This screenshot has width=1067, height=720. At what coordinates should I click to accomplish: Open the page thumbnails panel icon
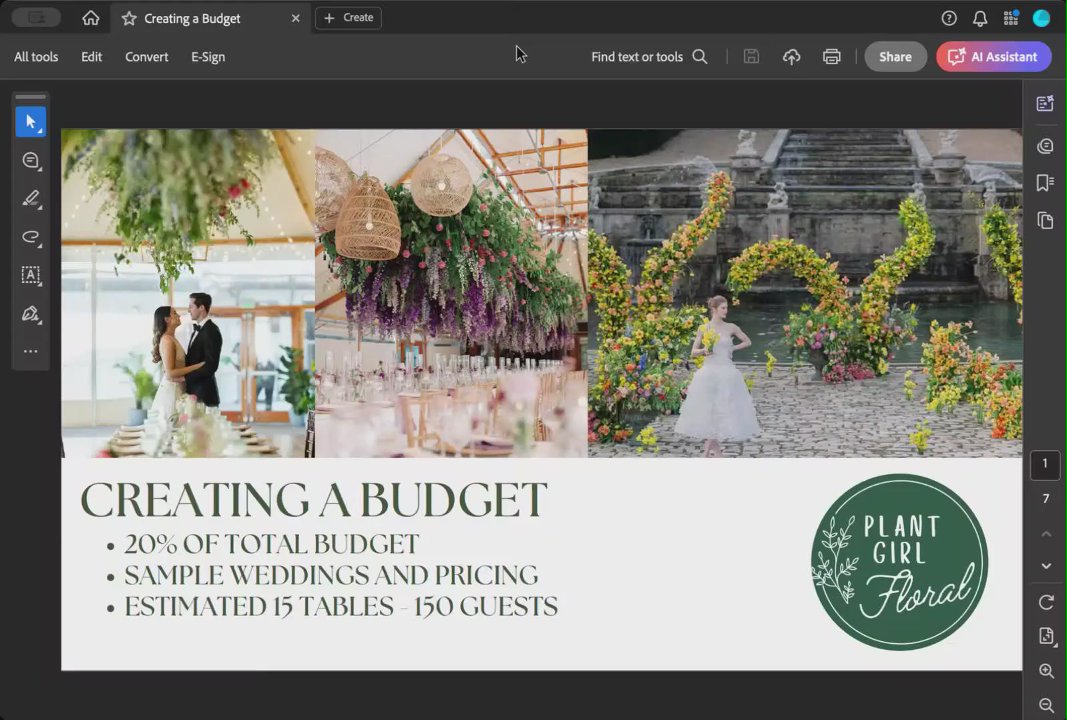click(1045, 220)
